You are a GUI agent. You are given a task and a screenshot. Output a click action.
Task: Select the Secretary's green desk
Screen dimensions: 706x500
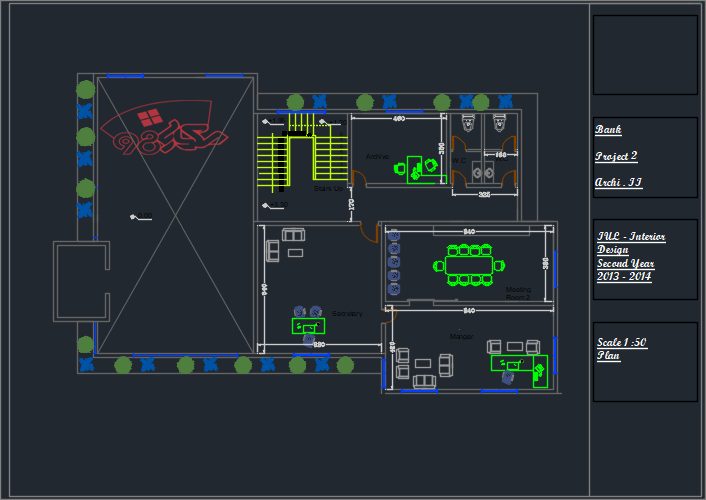tap(309, 325)
